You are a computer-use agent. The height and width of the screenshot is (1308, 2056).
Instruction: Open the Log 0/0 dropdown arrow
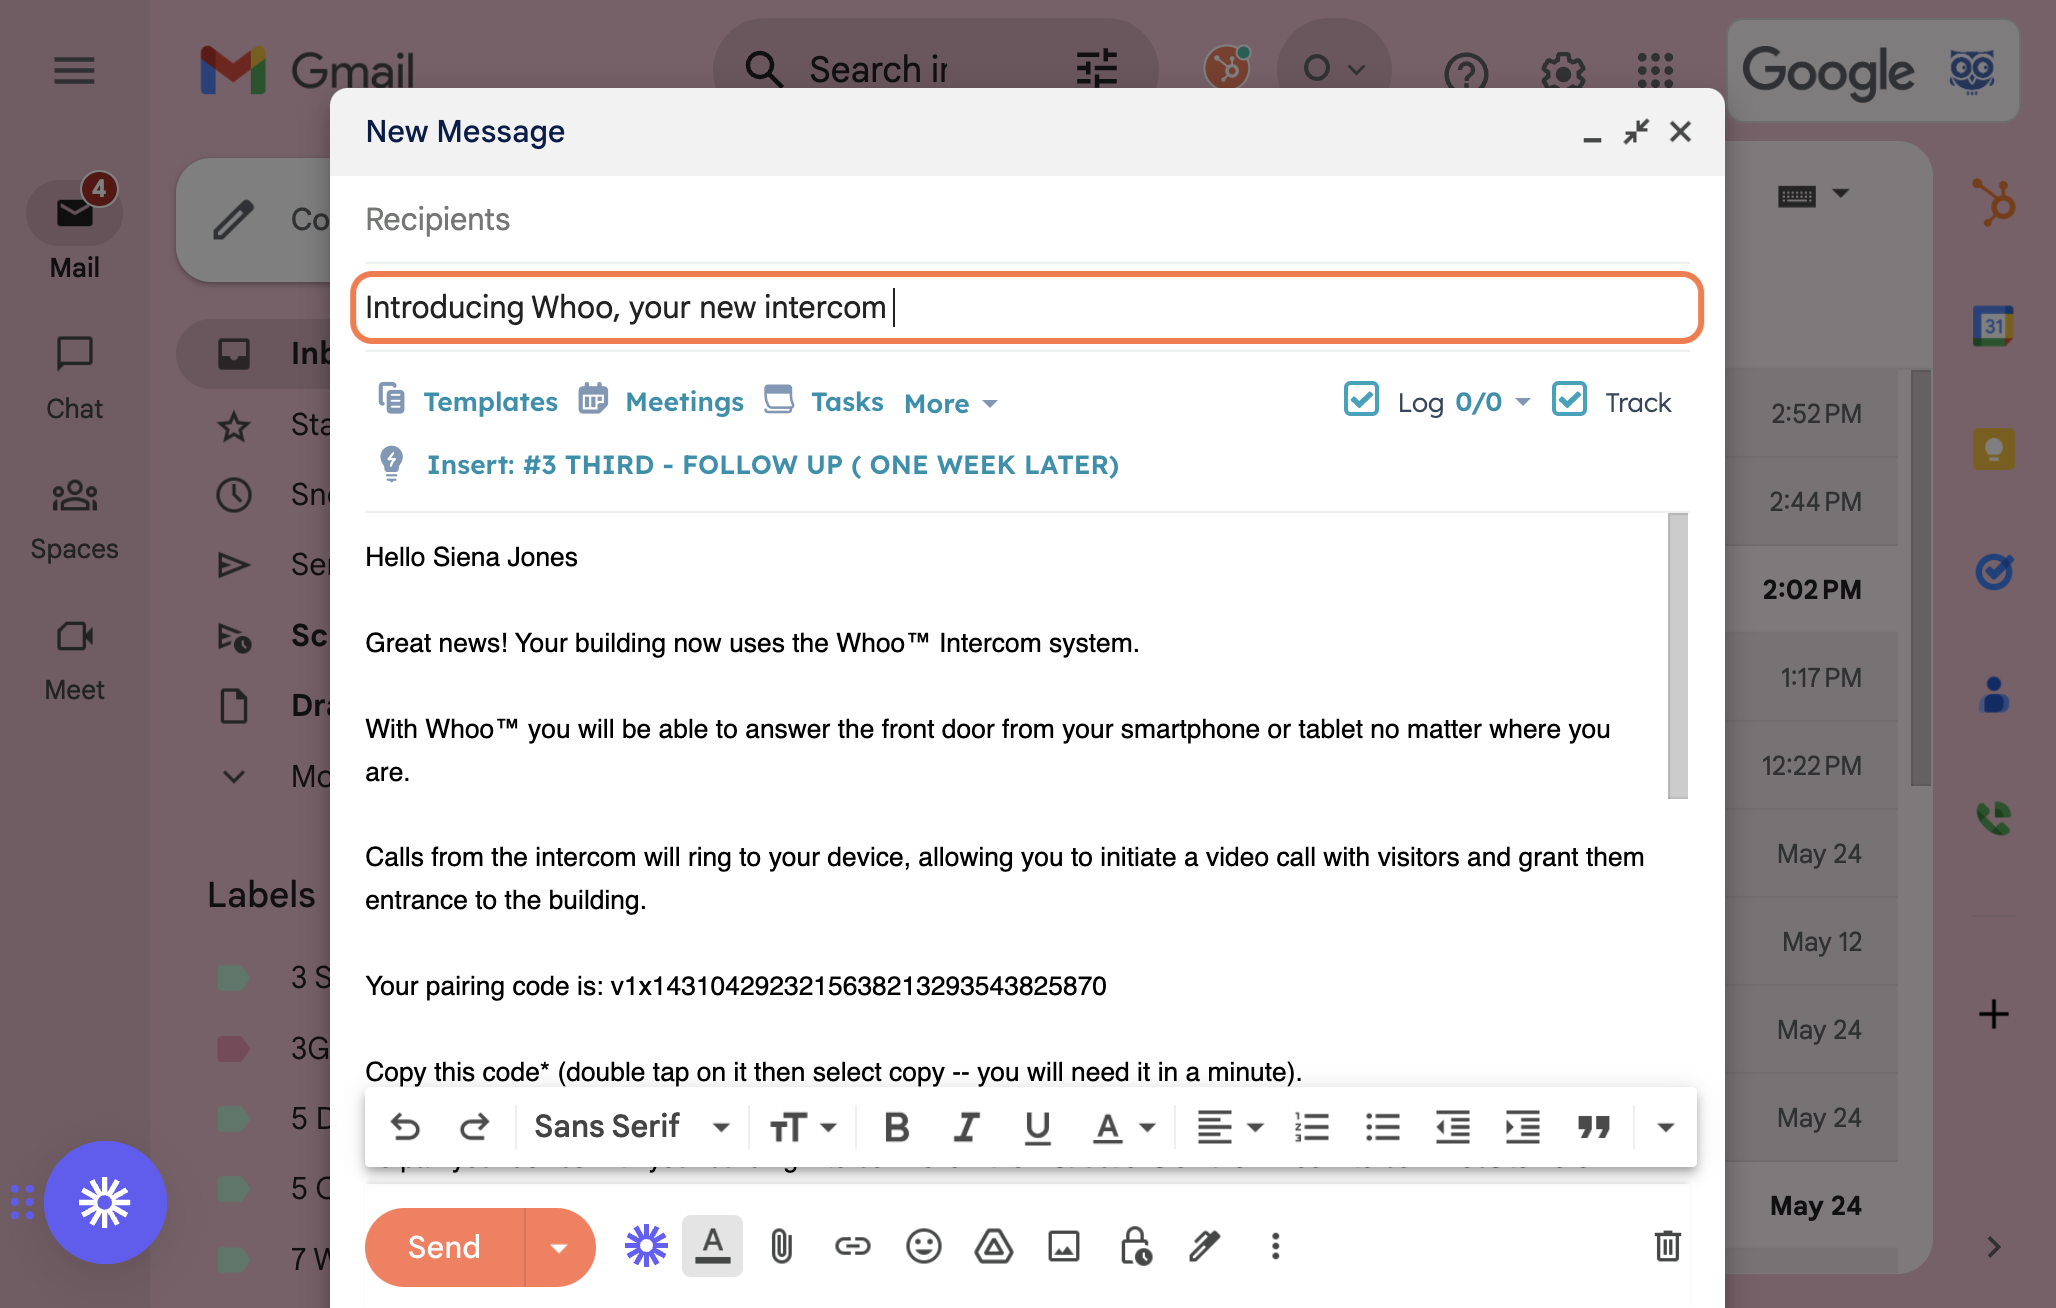pos(1523,402)
